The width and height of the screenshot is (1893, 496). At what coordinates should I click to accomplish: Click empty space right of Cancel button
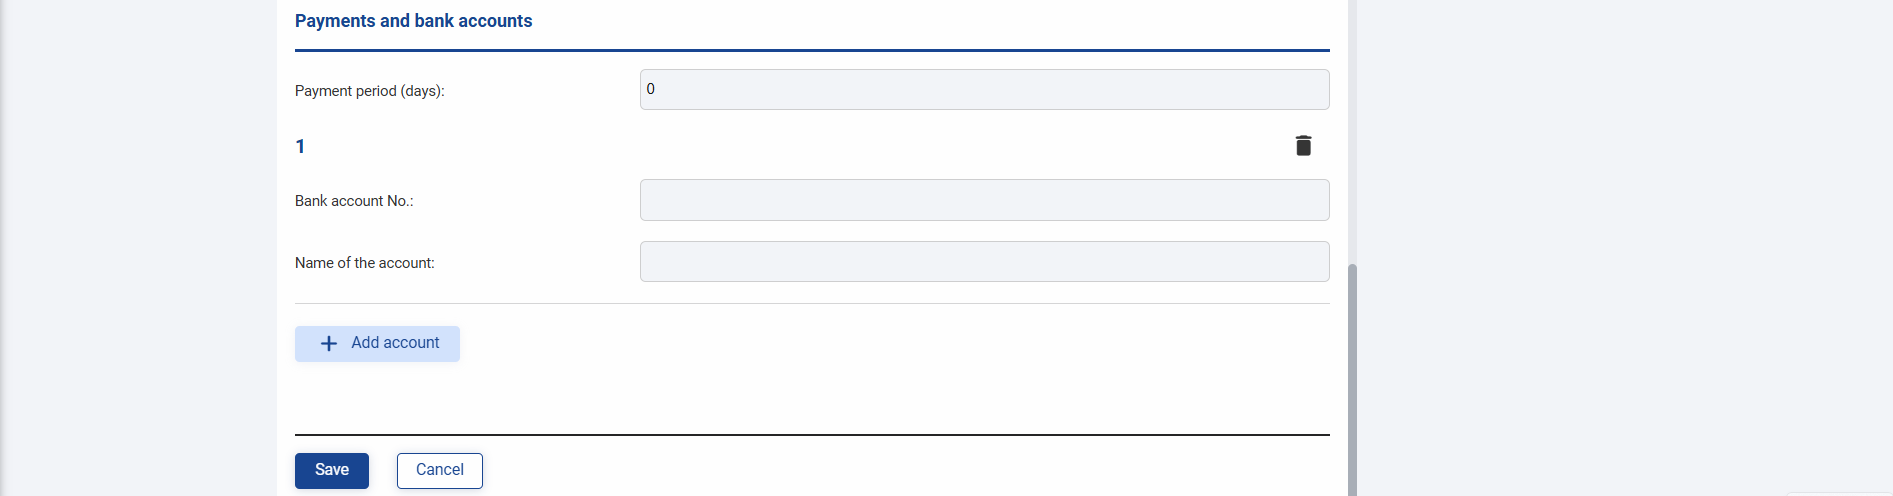coord(900,471)
